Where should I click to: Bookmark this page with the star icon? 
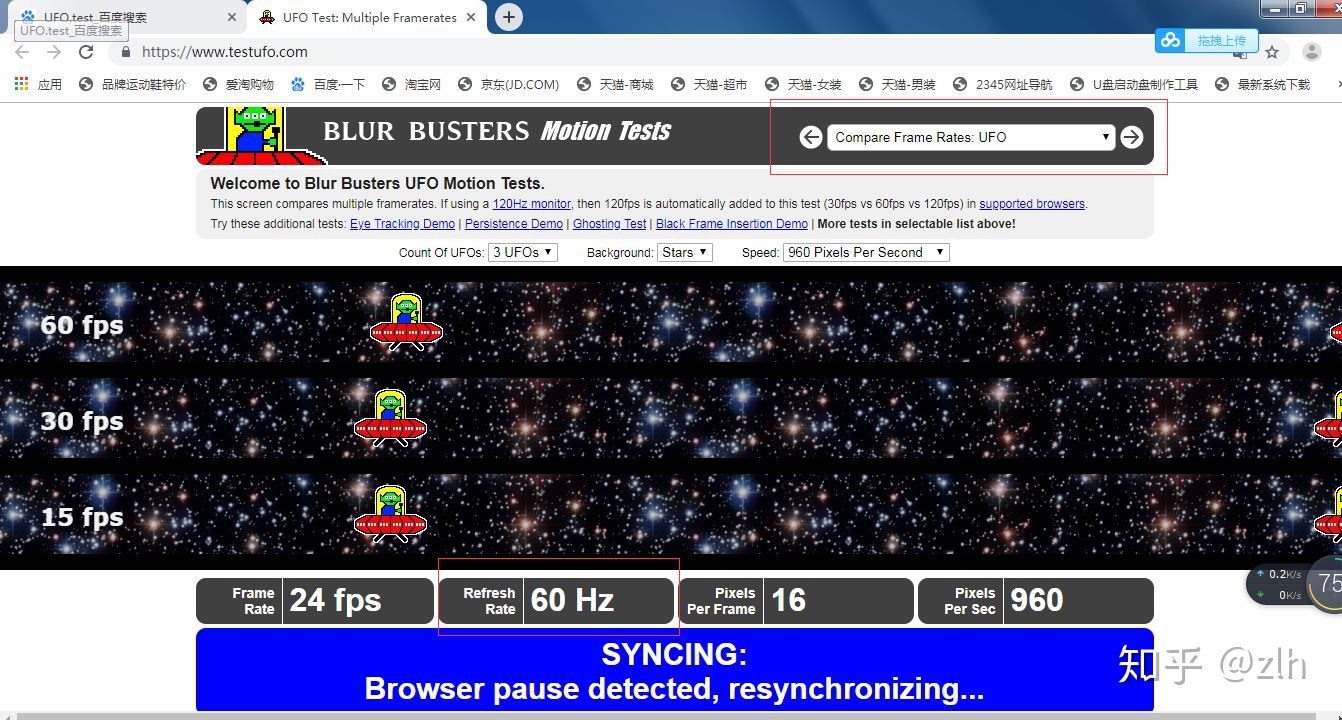coord(1272,52)
